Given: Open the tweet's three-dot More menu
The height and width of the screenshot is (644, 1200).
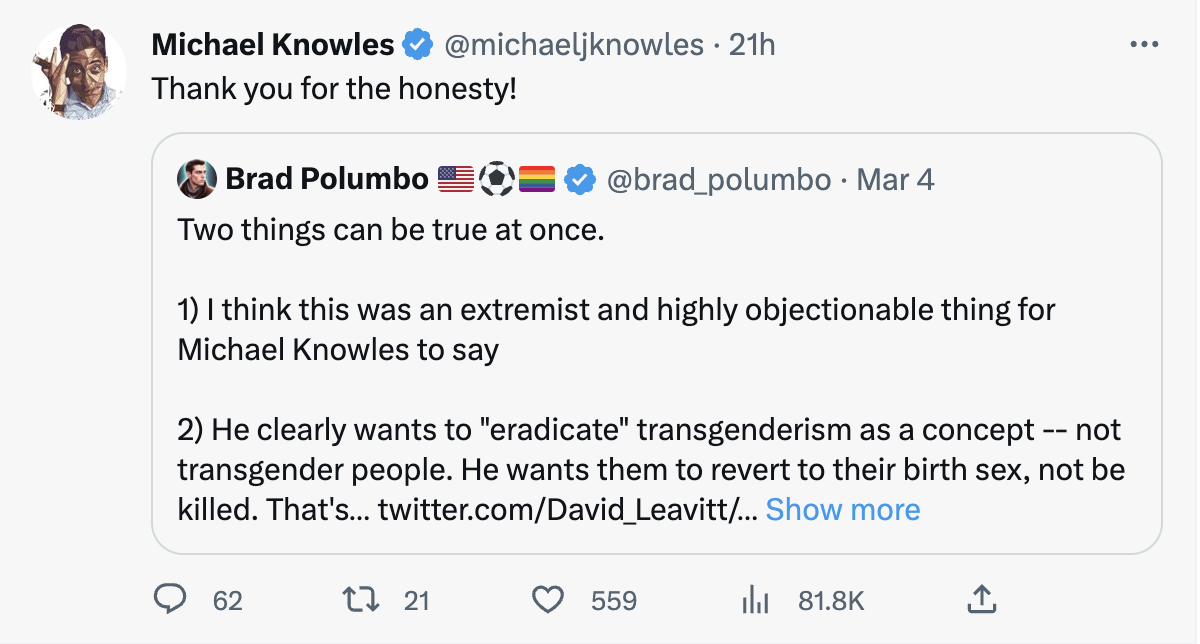Looking at the screenshot, I should tap(1142, 45).
